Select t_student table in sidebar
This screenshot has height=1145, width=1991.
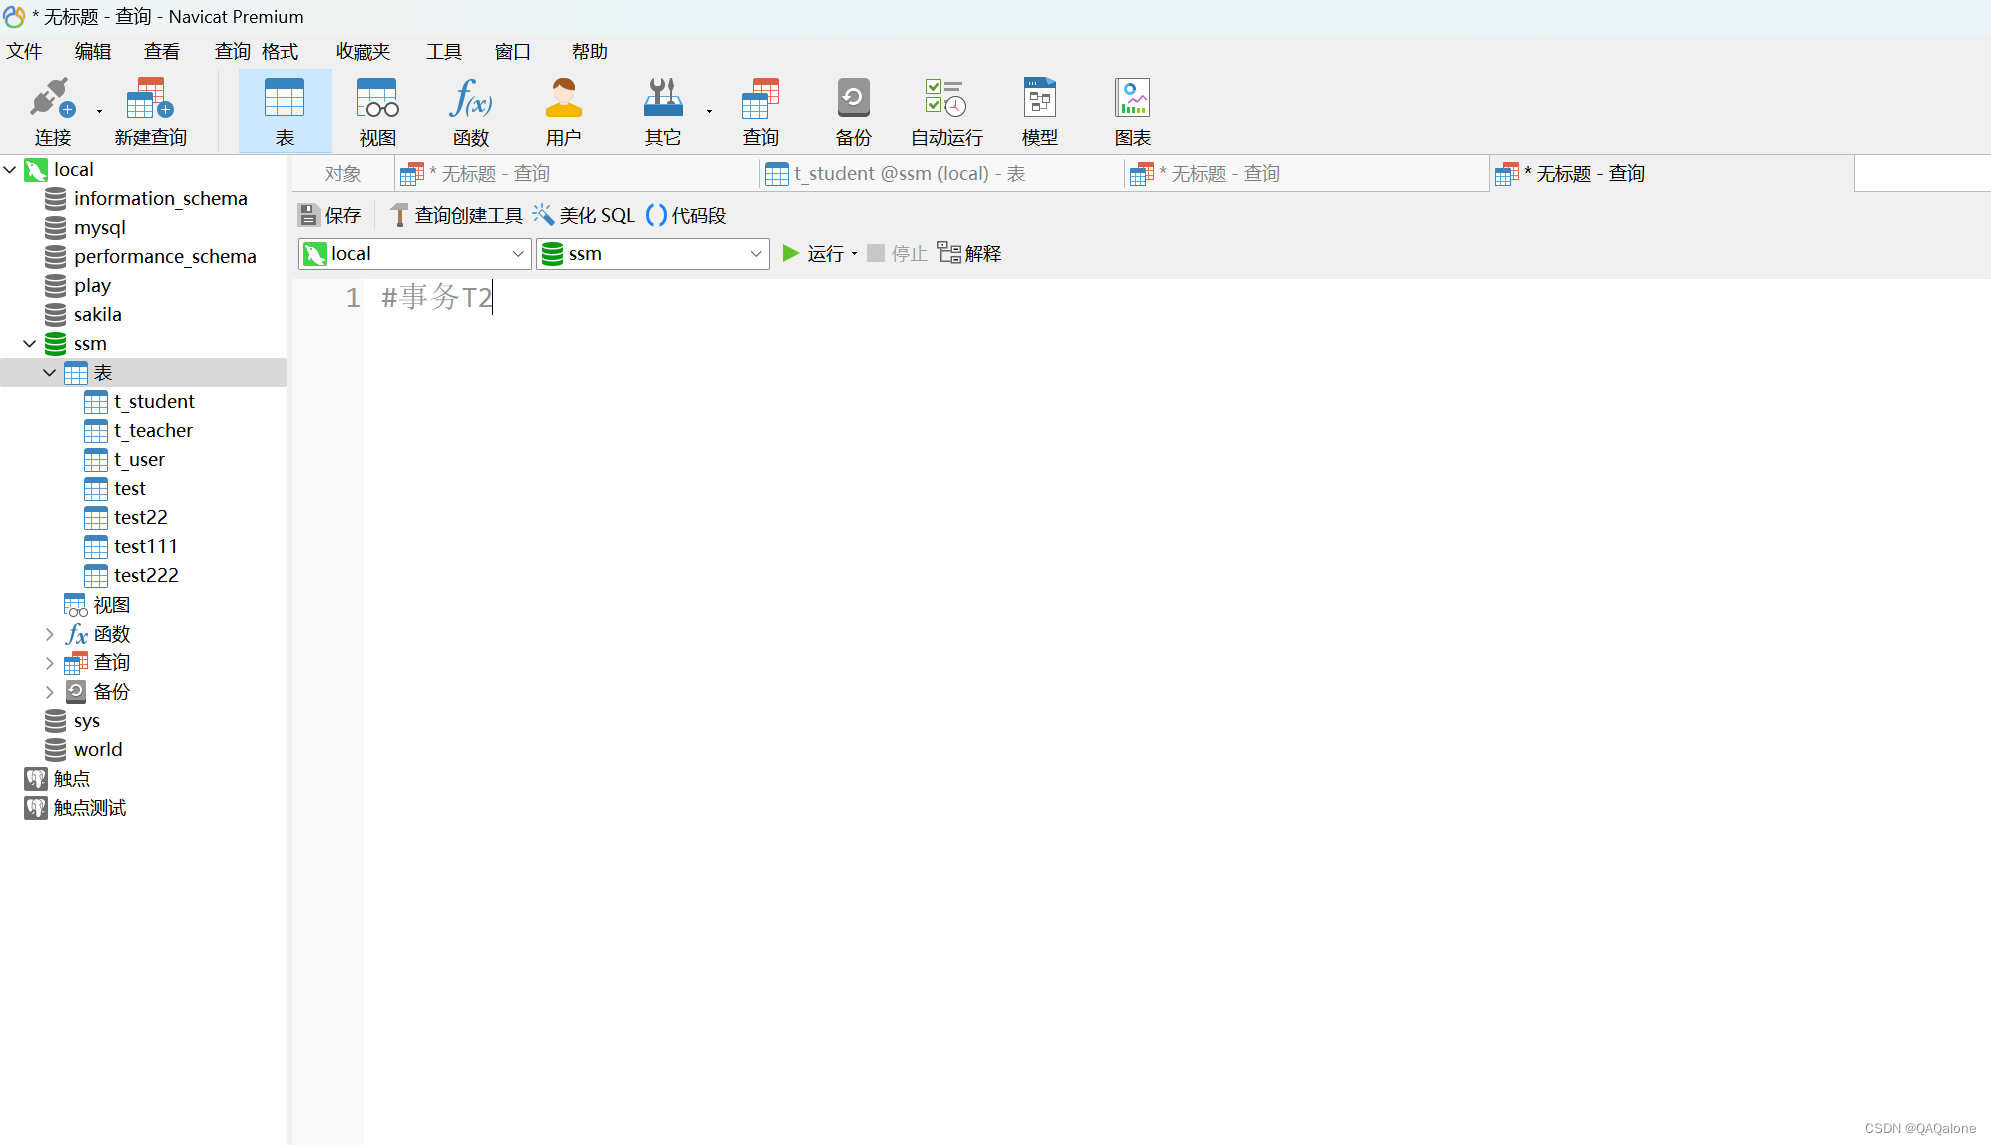point(155,401)
